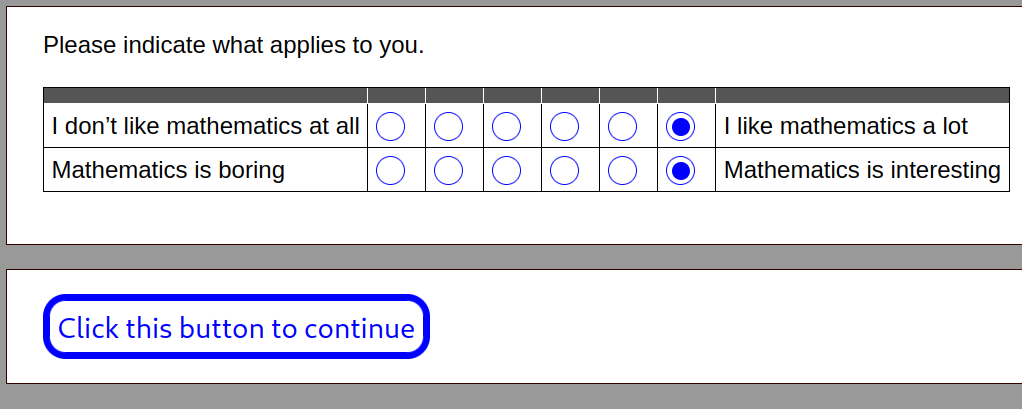Screen dimensions: 1022x409
Task: Select second radio in the boring/interesting row
Action: pyautogui.click(x=448, y=171)
